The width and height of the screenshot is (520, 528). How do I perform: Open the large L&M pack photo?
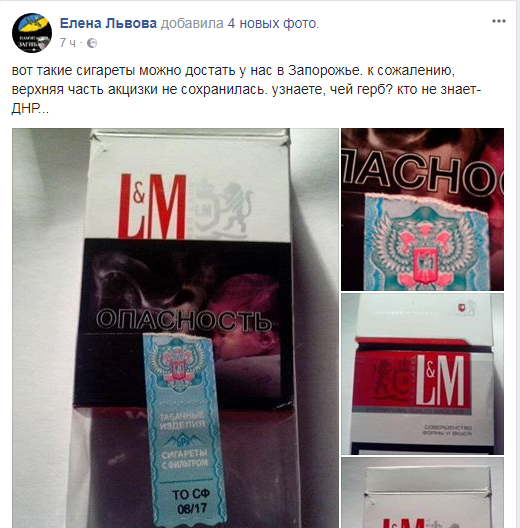point(175,328)
